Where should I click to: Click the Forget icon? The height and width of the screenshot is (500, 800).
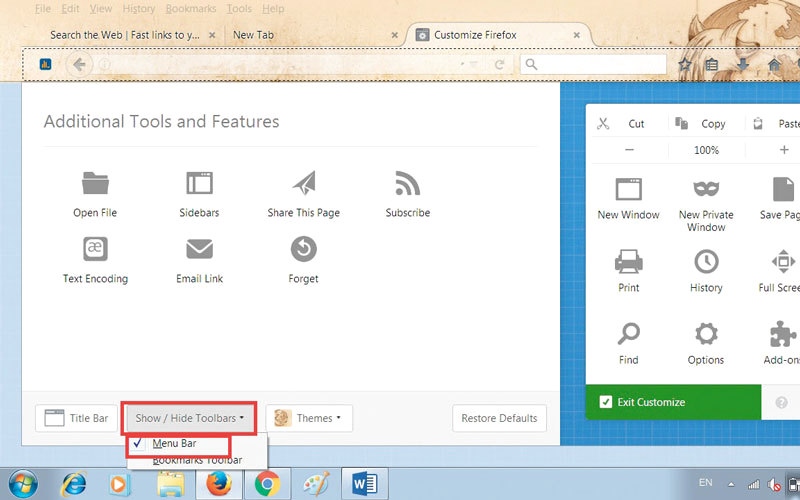tap(303, 249)
